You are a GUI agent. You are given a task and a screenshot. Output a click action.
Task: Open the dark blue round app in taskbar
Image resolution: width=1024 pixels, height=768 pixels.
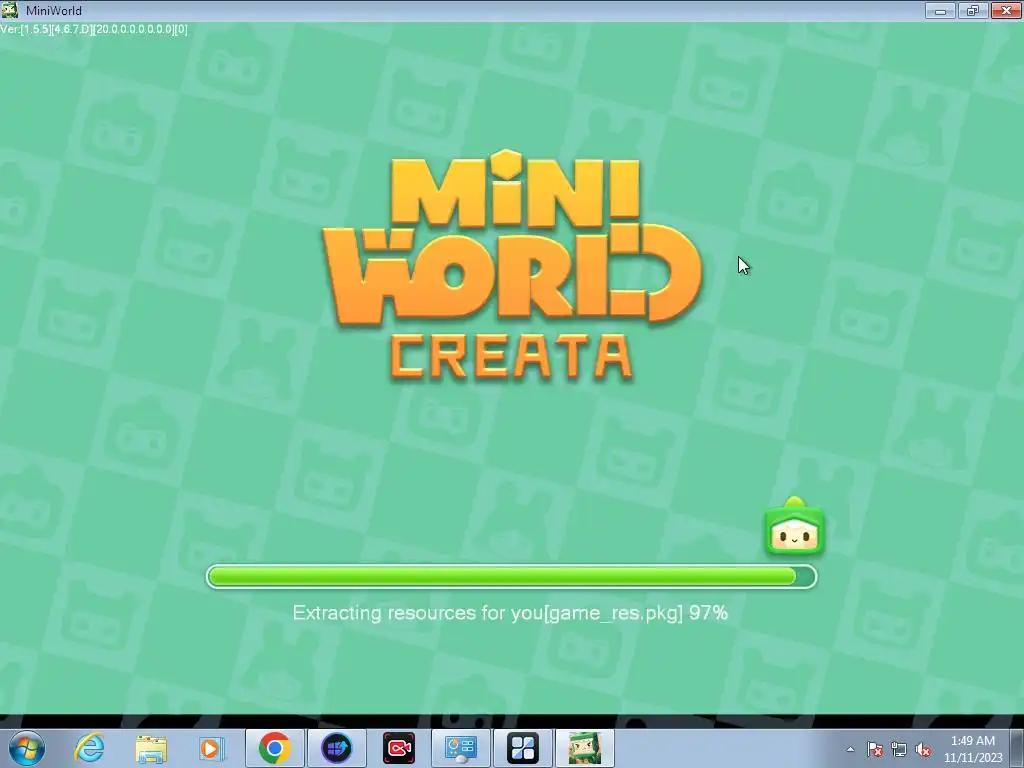pyautogui.click(x=336, y=748)
